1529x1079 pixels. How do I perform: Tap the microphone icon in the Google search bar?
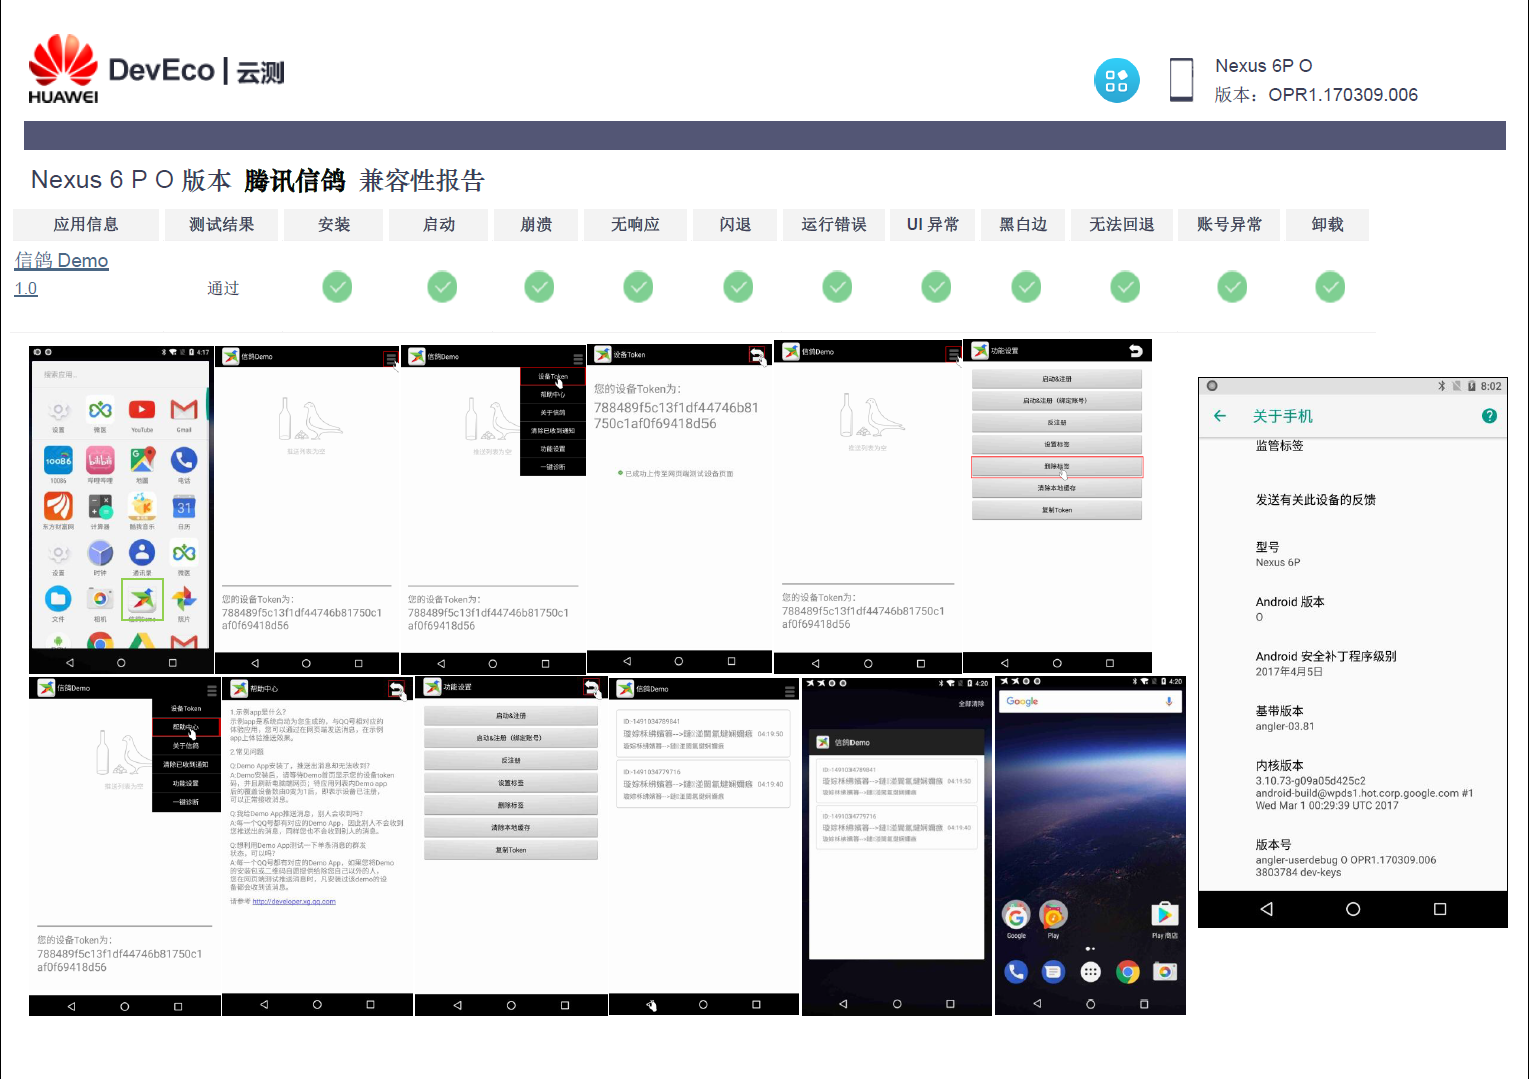click(1169, 702)
